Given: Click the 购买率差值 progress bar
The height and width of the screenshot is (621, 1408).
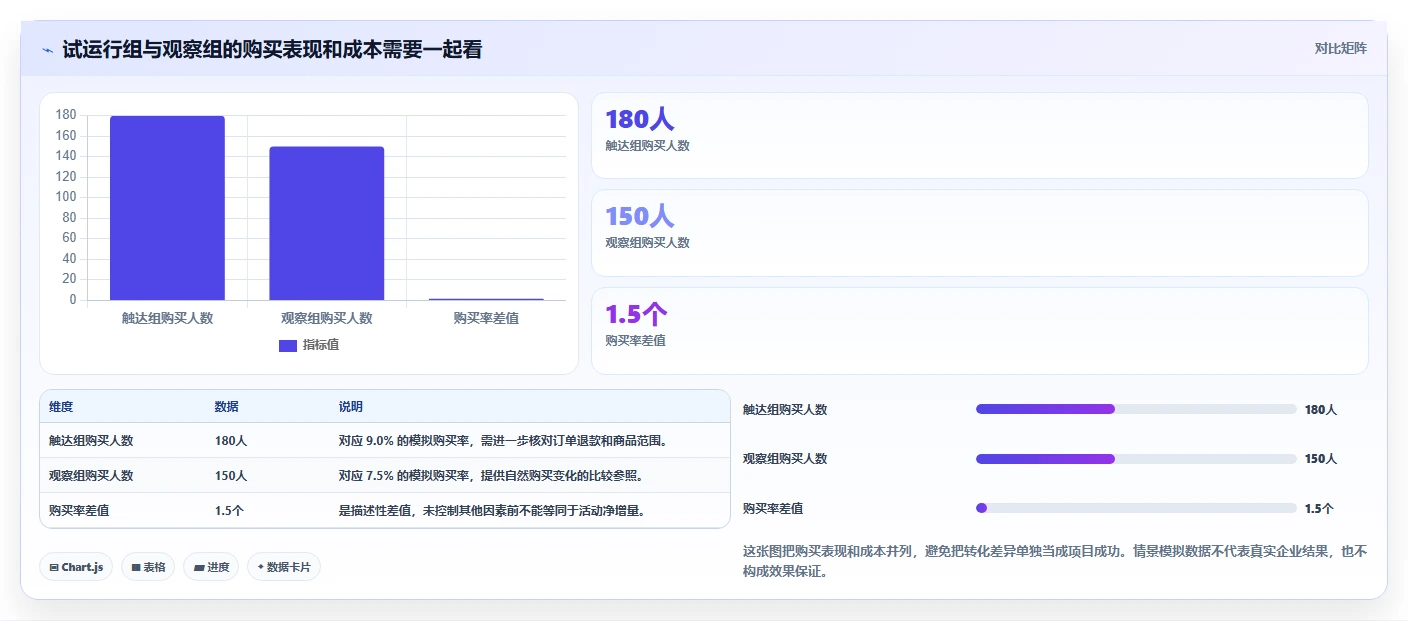Looking at the screenshot, I should pyautogui.click(x=1136, y=508).
